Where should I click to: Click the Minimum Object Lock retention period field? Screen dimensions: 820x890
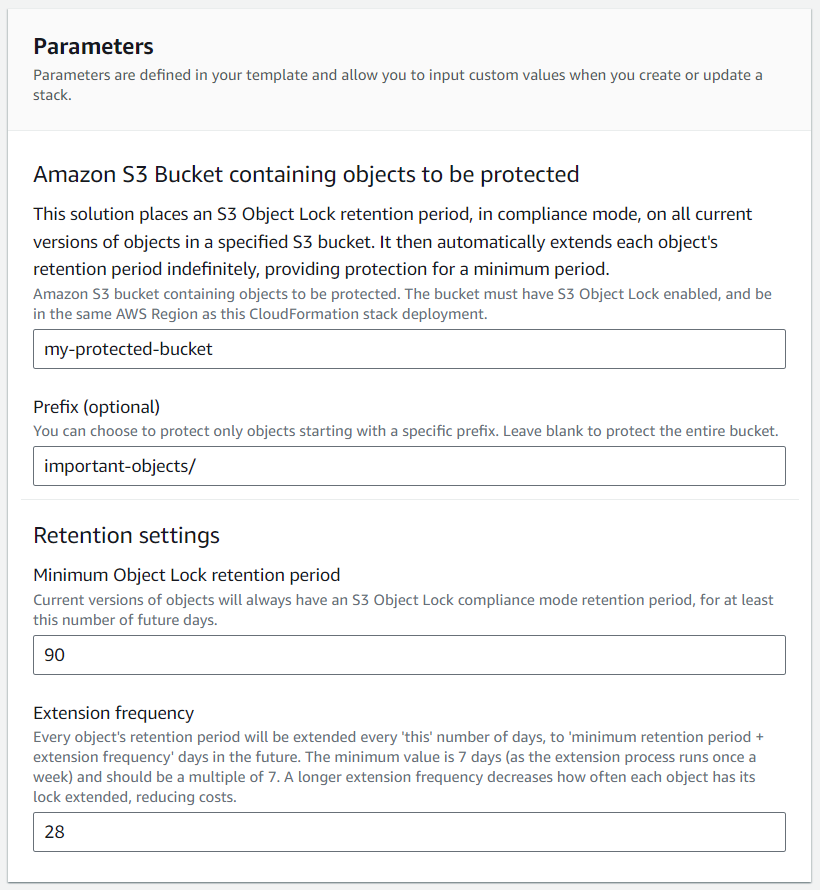409,655
